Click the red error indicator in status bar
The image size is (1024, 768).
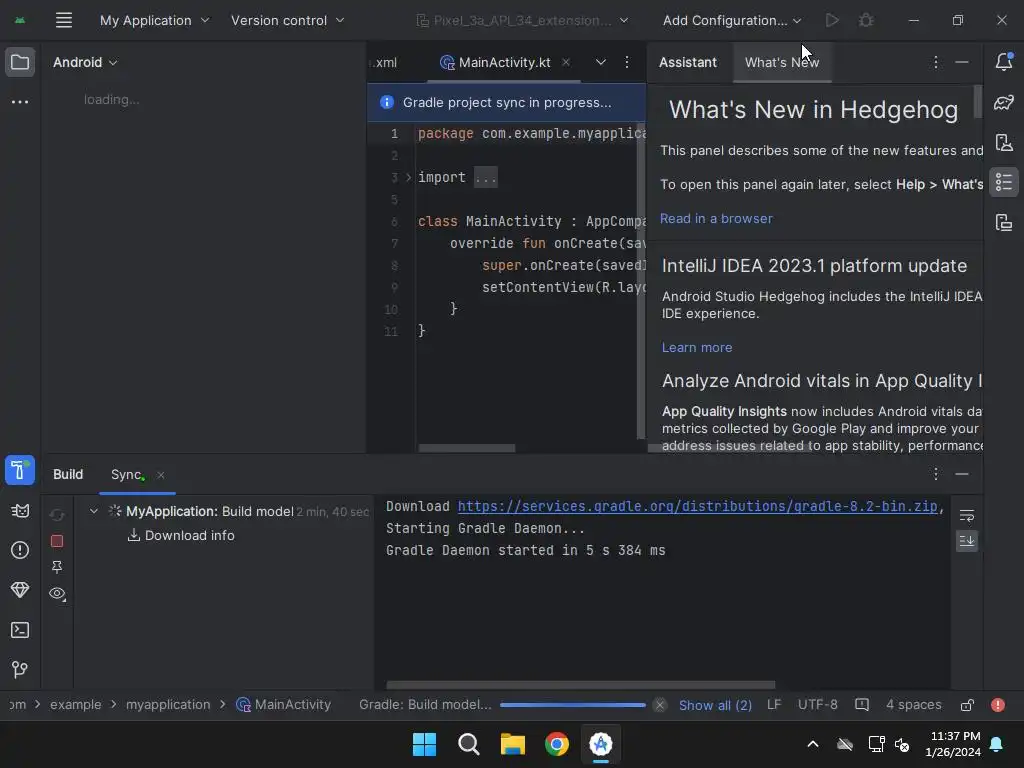pyautogui.click(x=997, y=705)
